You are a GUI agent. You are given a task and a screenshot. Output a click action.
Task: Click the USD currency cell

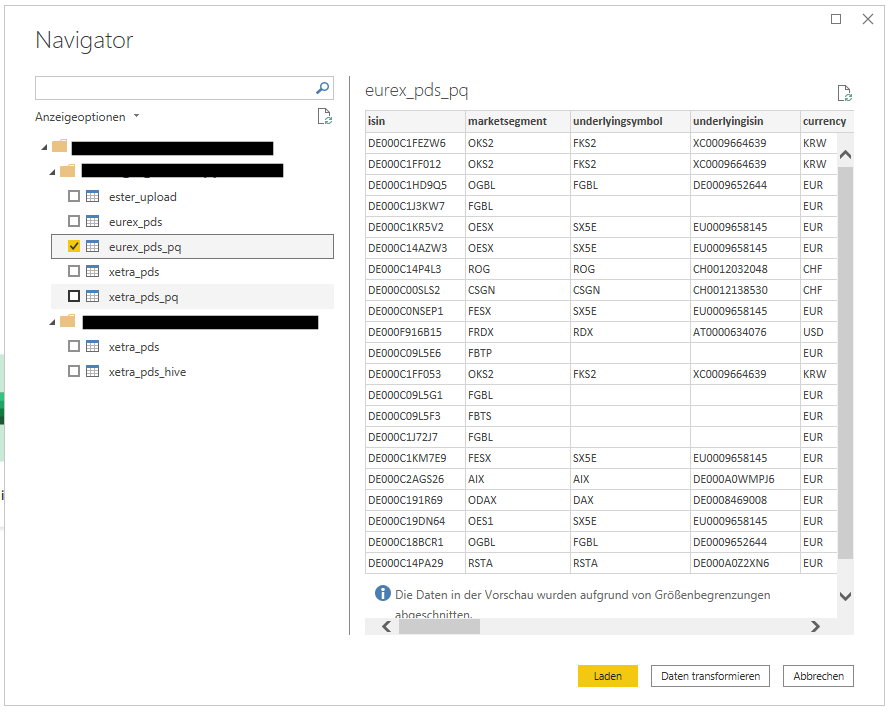(819, 332)
